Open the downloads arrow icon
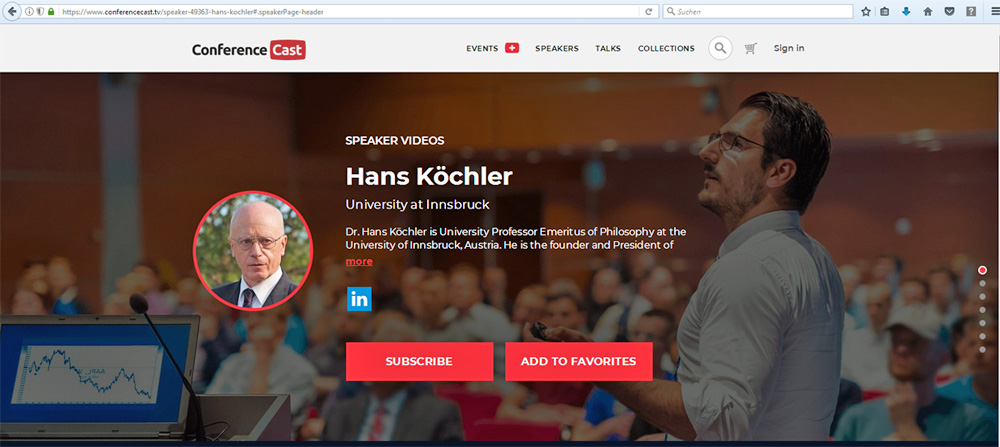This screenshot has width=1000, height=447. 906,11
